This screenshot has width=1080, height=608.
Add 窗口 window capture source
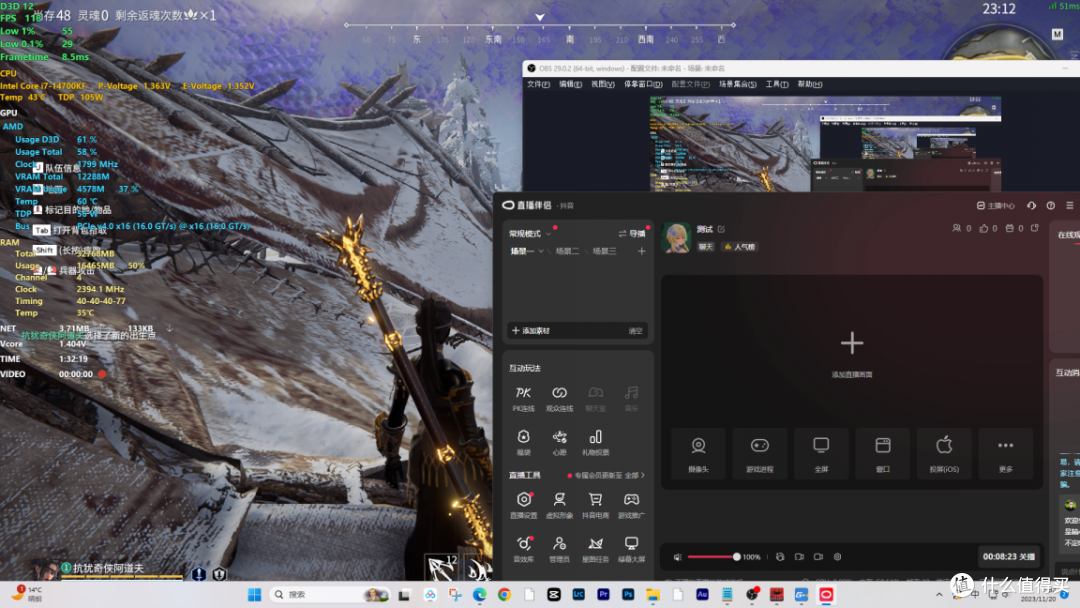[x=883, y=452]
